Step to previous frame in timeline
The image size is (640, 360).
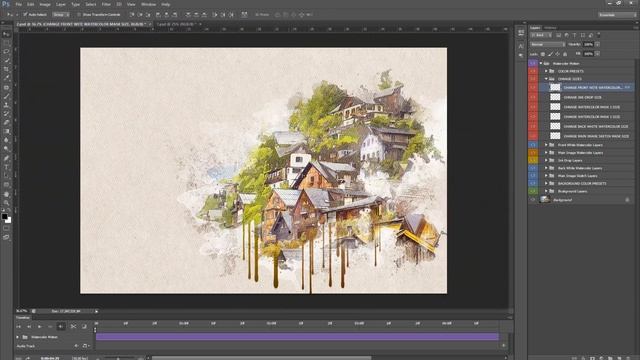pos(29,327)
